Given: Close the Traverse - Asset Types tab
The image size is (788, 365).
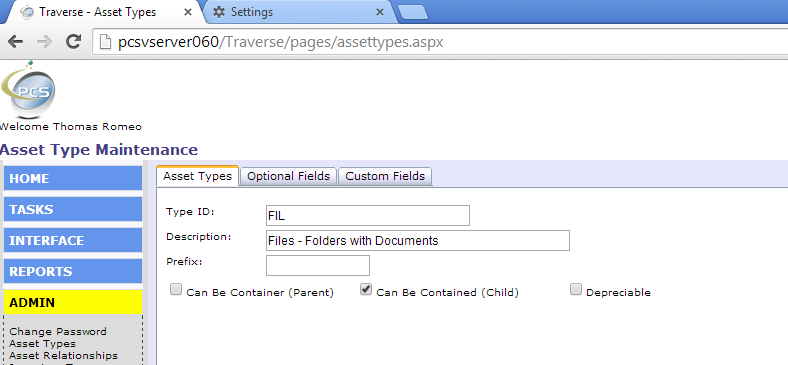Looking at the screenshot, I should click(188, 12).
